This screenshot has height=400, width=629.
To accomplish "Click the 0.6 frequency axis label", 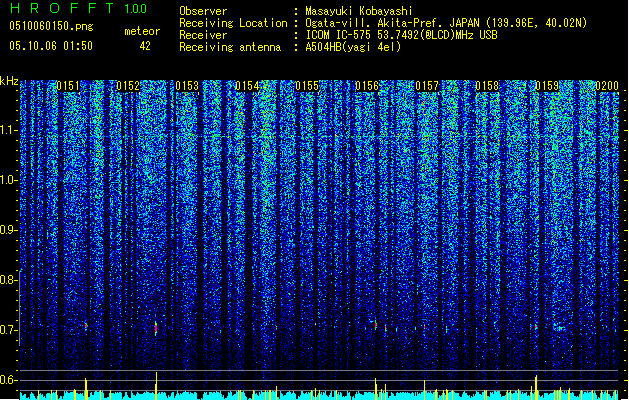I will (x=8, y=380).
